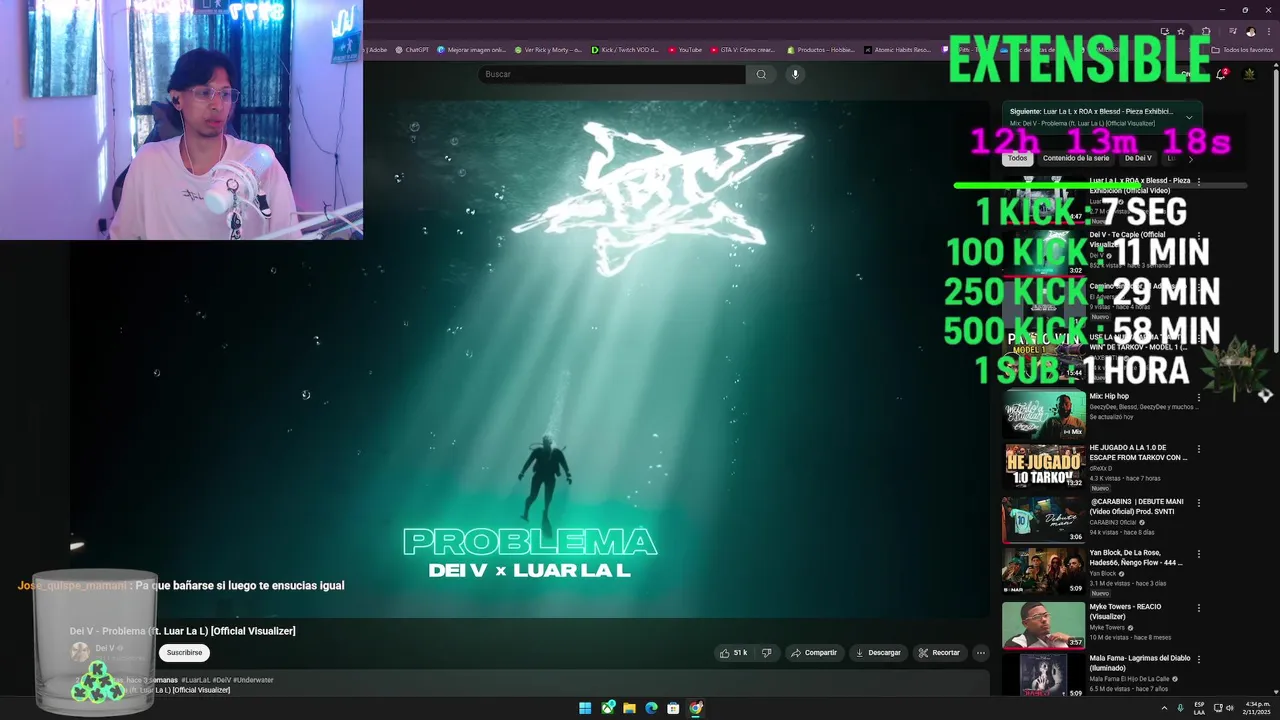Open Microsoft Edge from taskbar
The image size is (1280, 720).
point(651,708)
